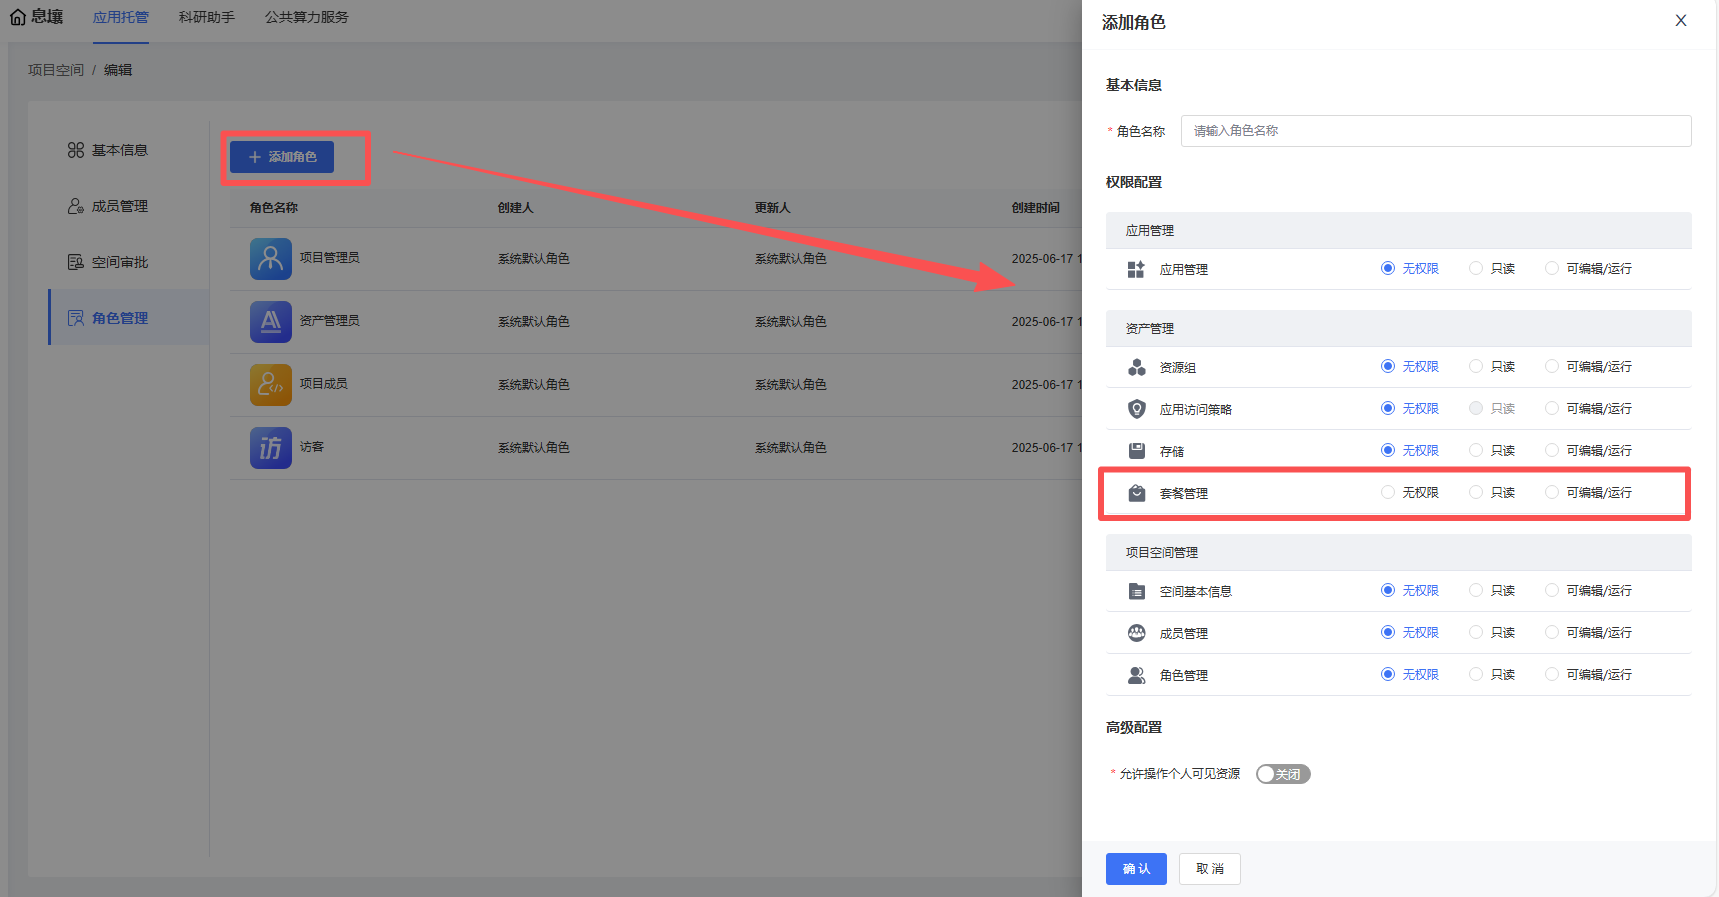
Task: Click the 资产管理员 role name
Action: pos(330,321)
